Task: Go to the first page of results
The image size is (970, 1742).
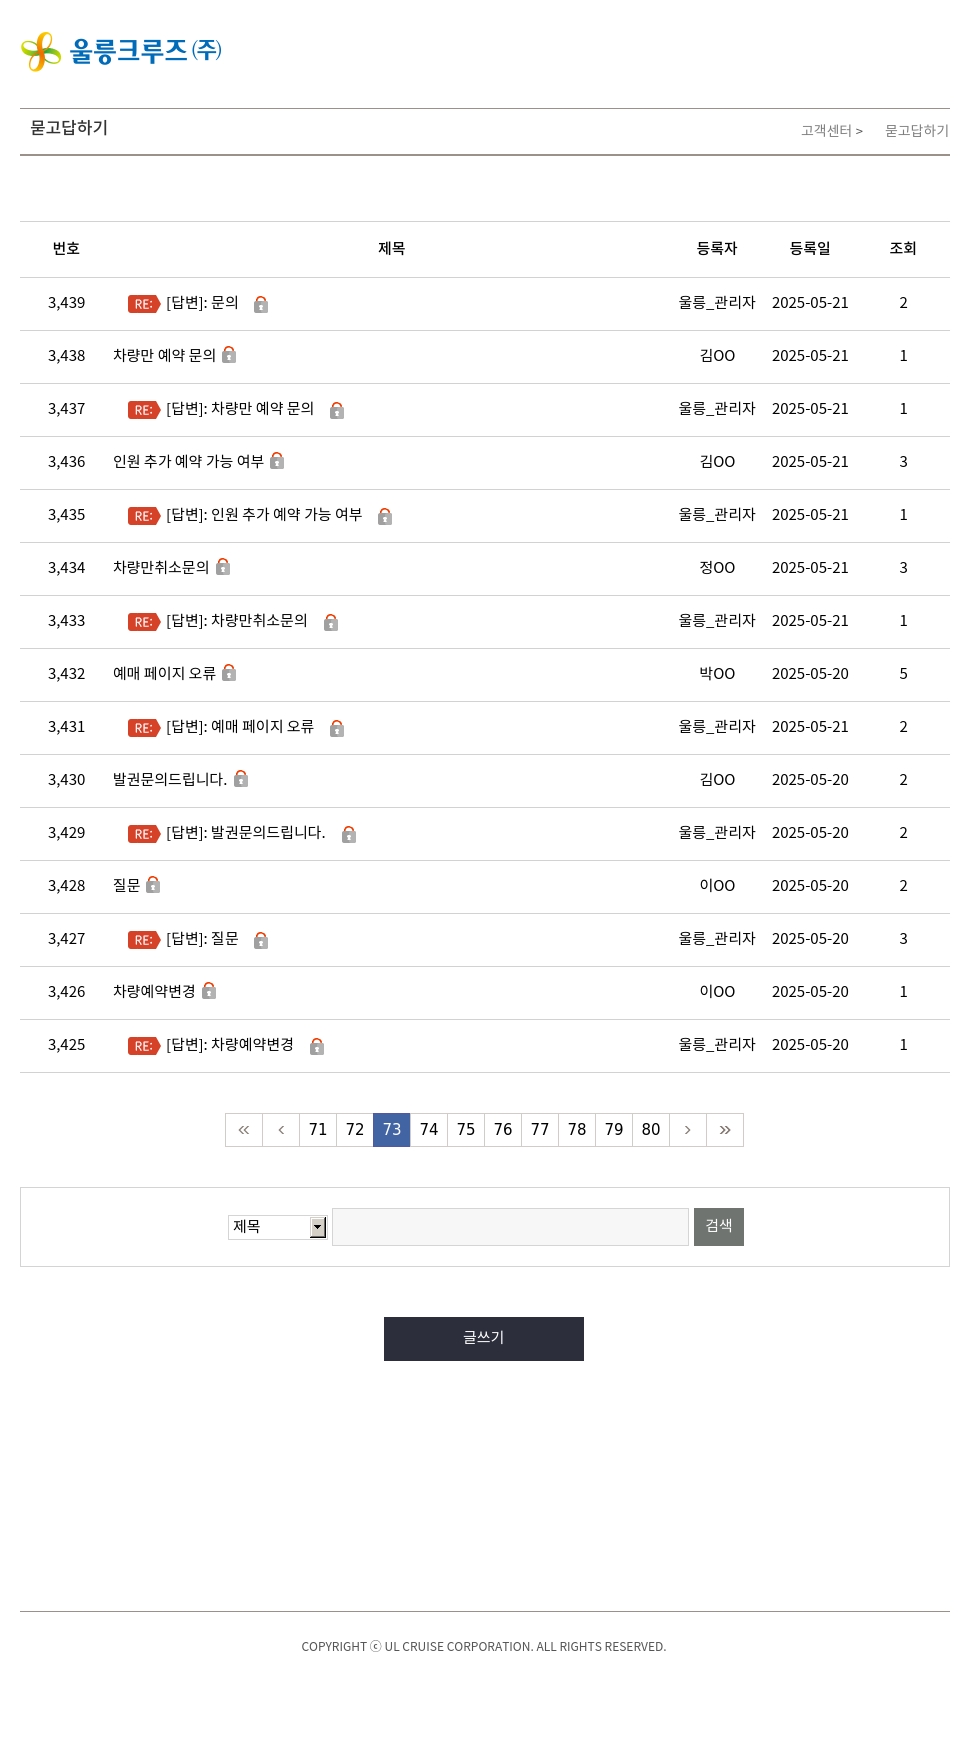Action: 244,1130
